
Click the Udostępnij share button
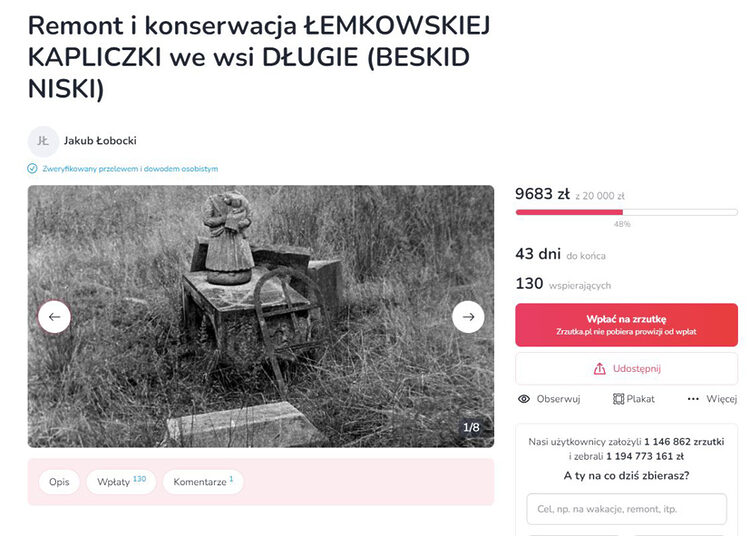[627, 369]
